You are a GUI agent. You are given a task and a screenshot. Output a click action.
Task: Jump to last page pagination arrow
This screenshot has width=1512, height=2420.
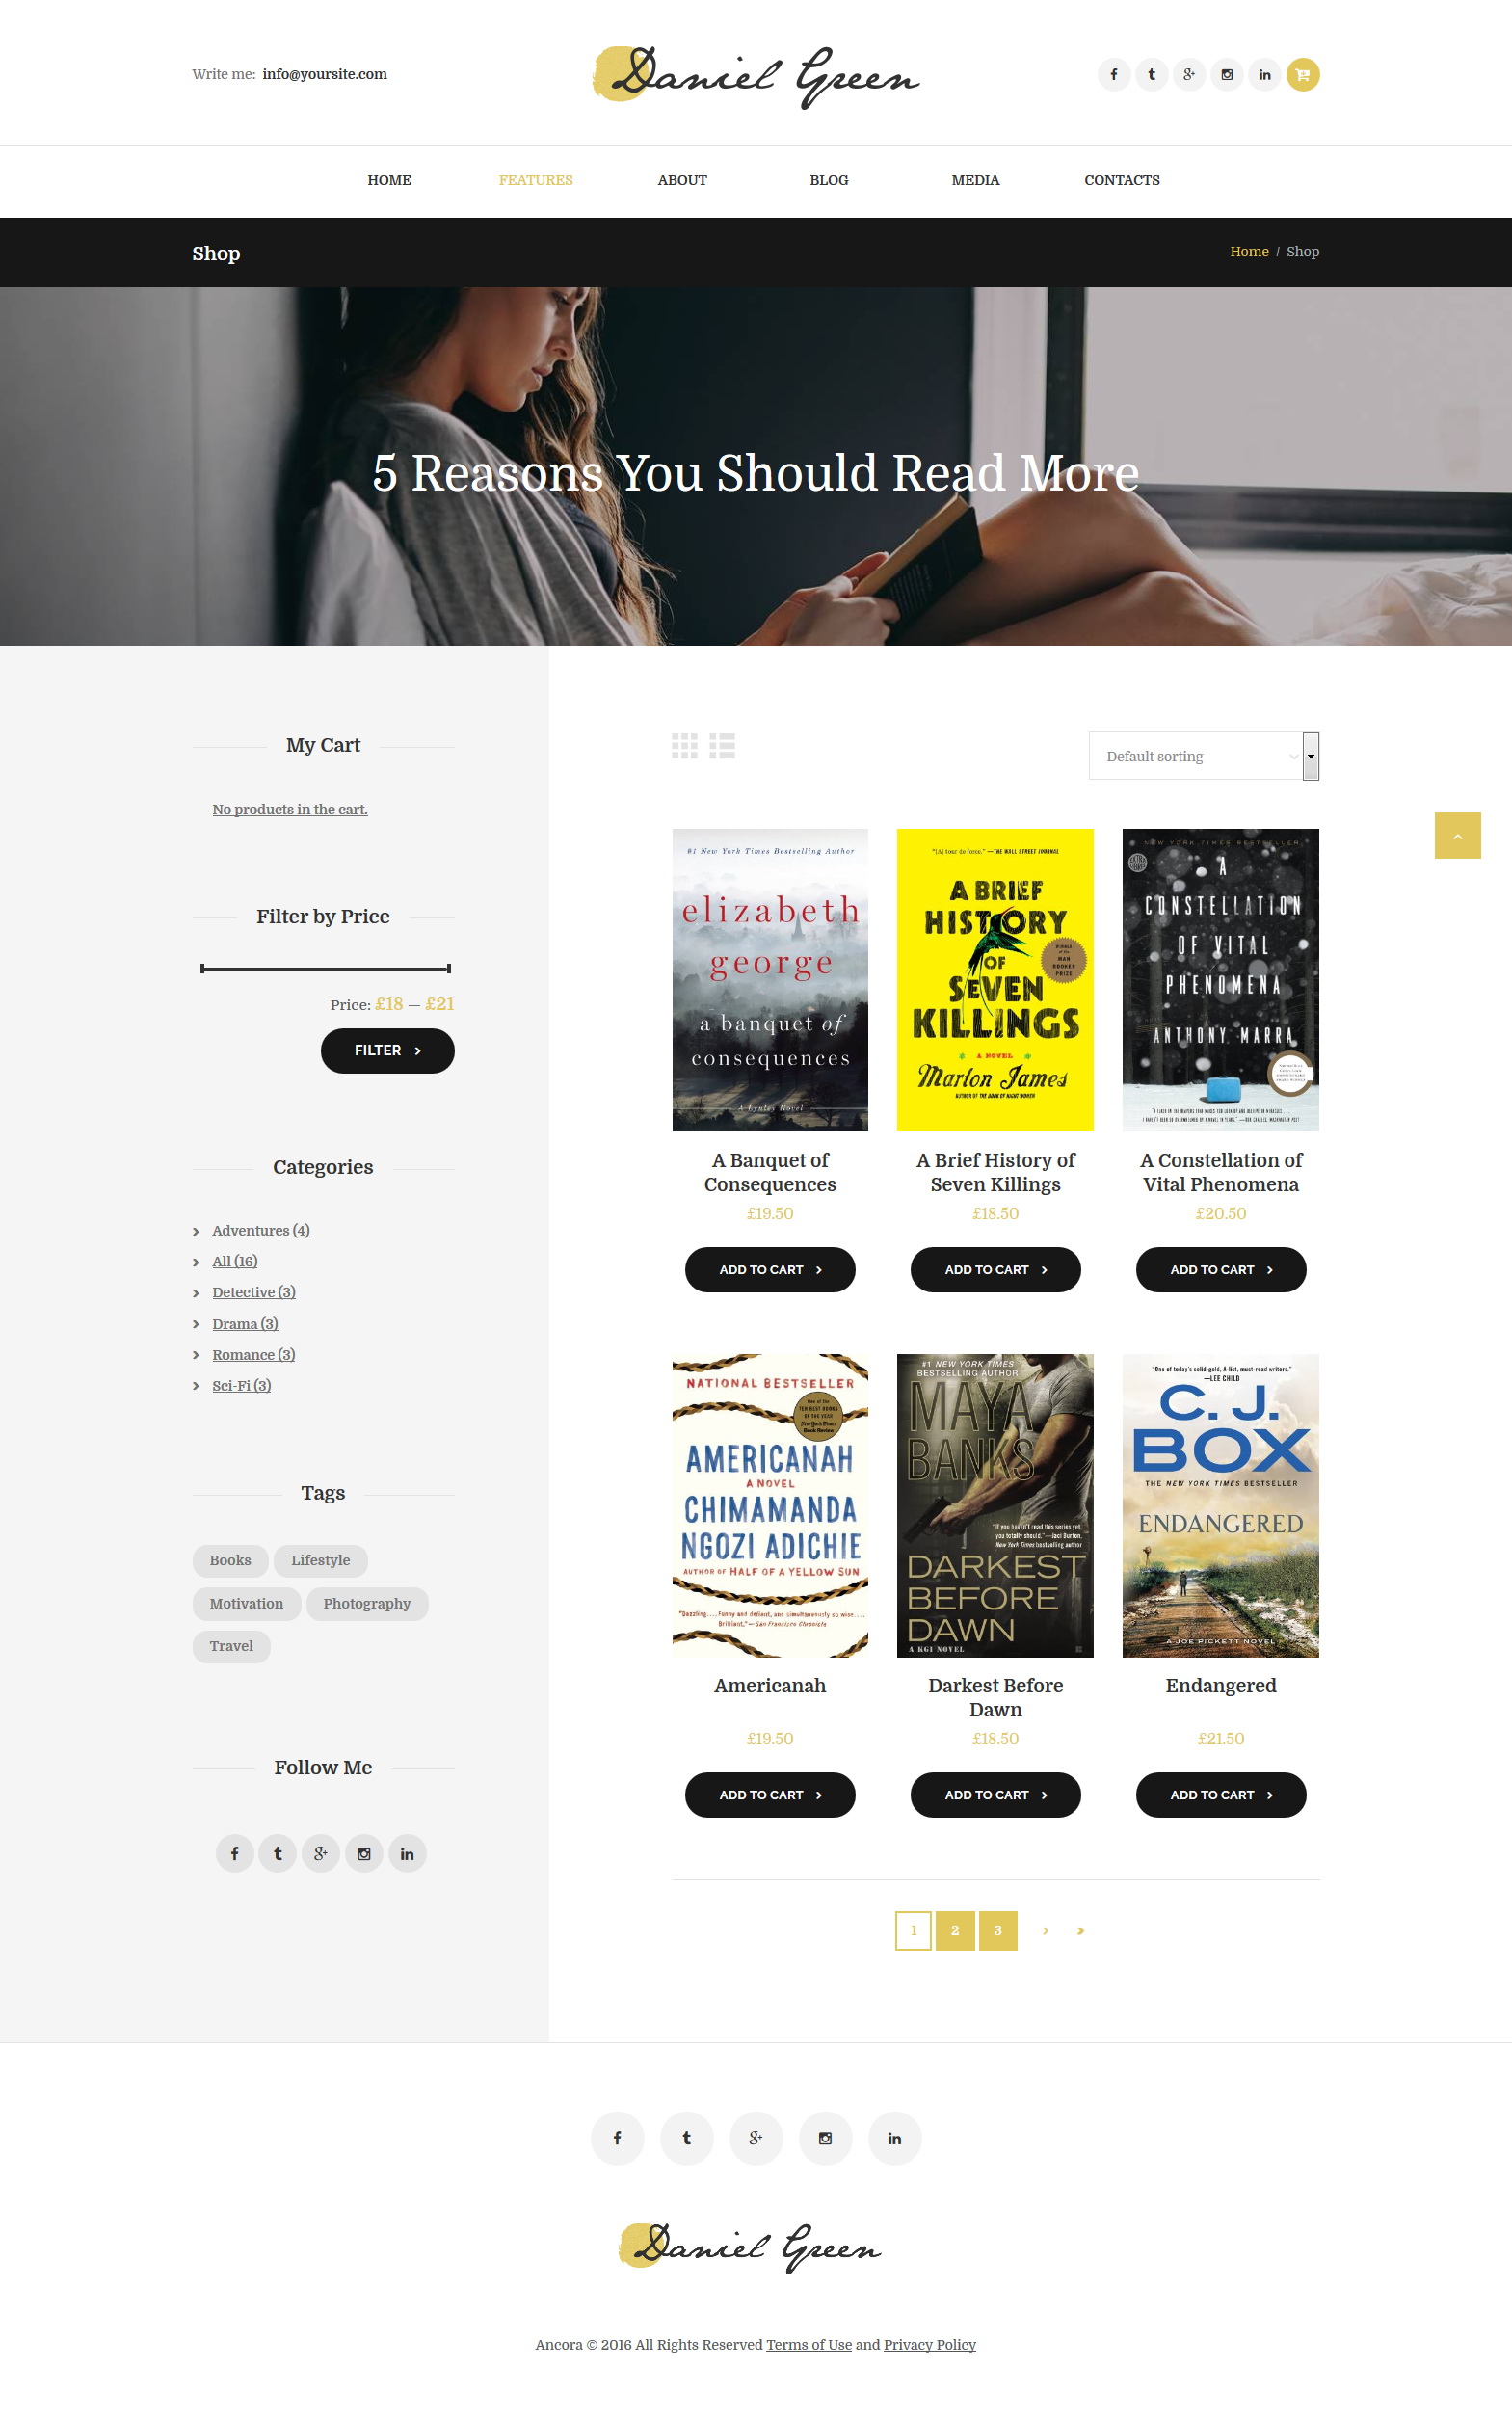point(1080,1930)
